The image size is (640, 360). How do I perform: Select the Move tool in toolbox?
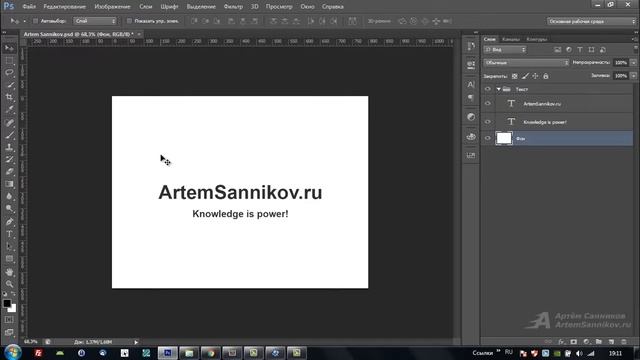pos(9,49)
